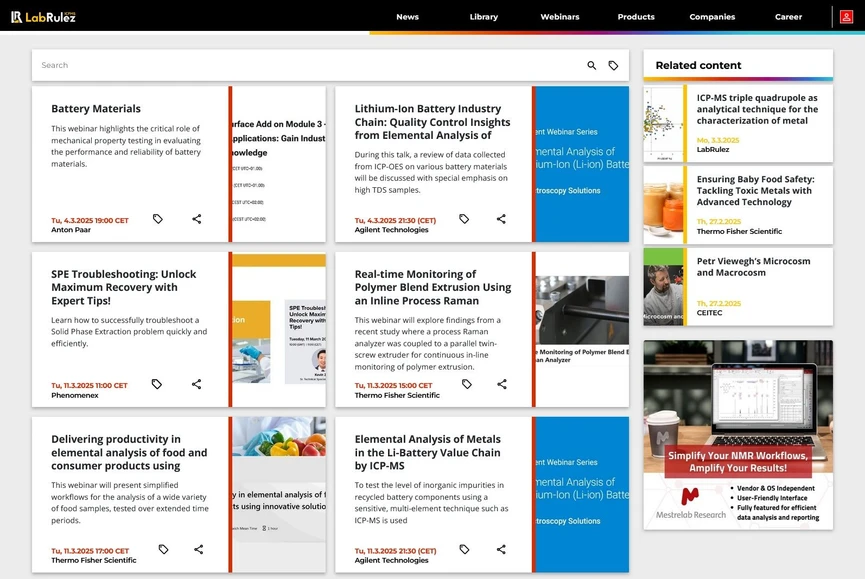Click LabRulez source under ICP-MS article
This screenshot has width=865, height=579.
(x=712, y=149)
